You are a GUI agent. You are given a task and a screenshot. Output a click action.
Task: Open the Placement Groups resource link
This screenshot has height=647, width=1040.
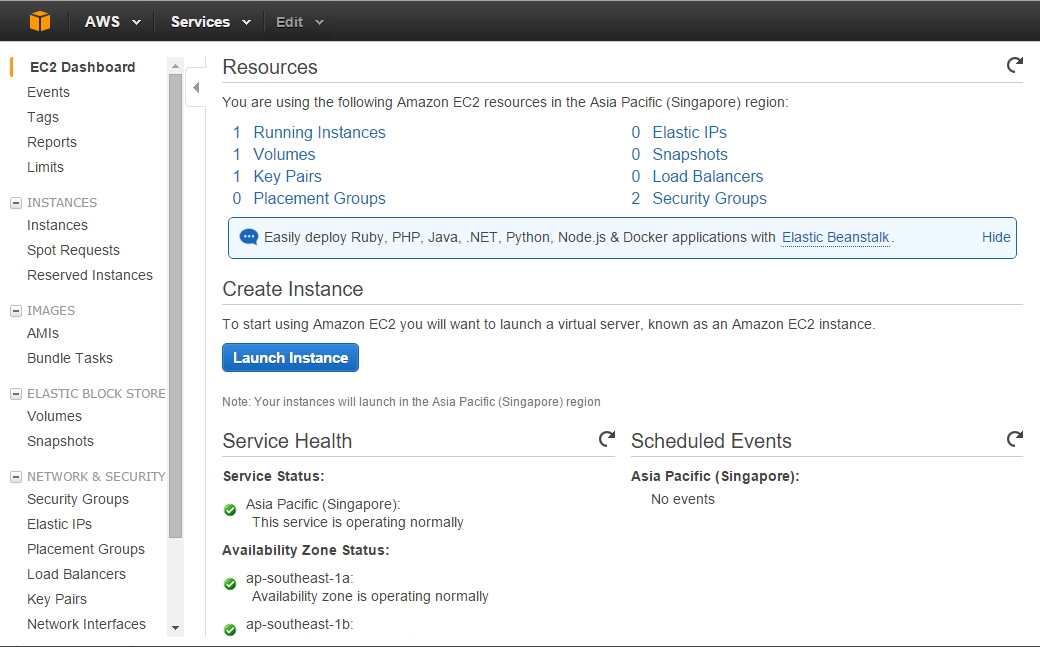coord(319,199)
